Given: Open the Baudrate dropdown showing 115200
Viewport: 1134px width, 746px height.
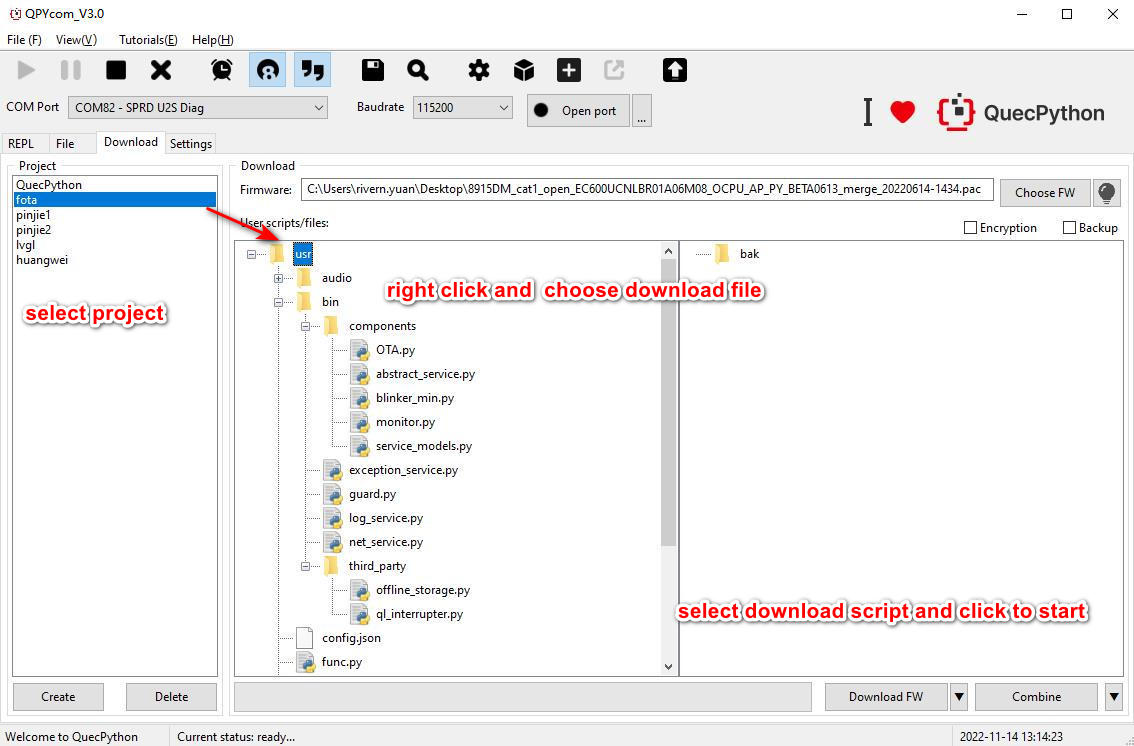Looking at the screenshot, I should [x=462, y=107].
